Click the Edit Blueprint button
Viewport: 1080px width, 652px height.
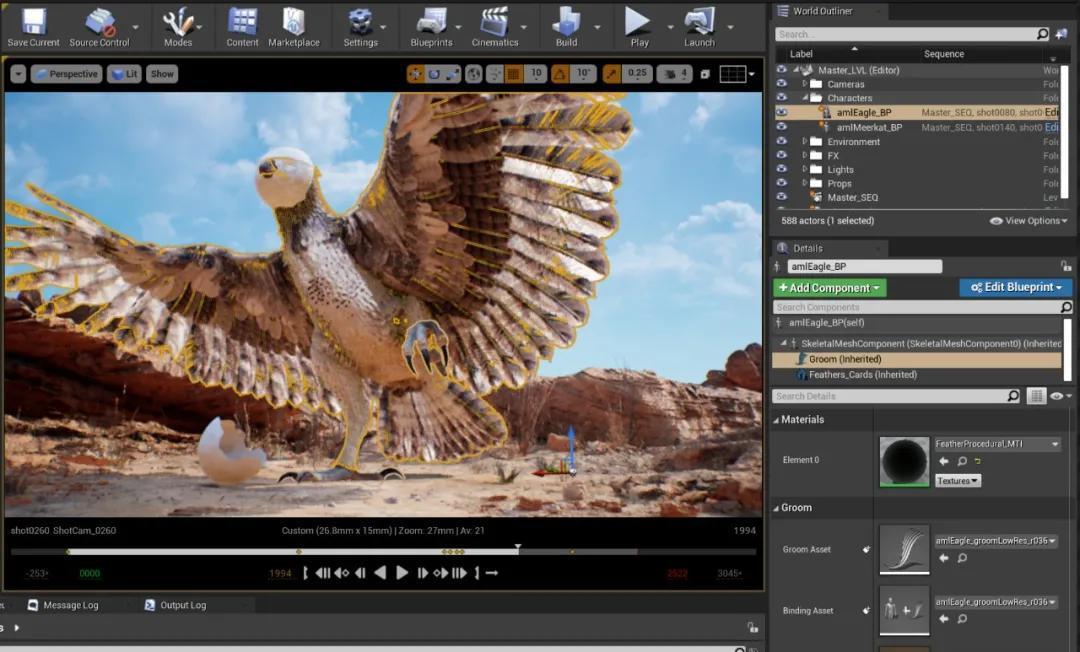[x=1015, y=287]
